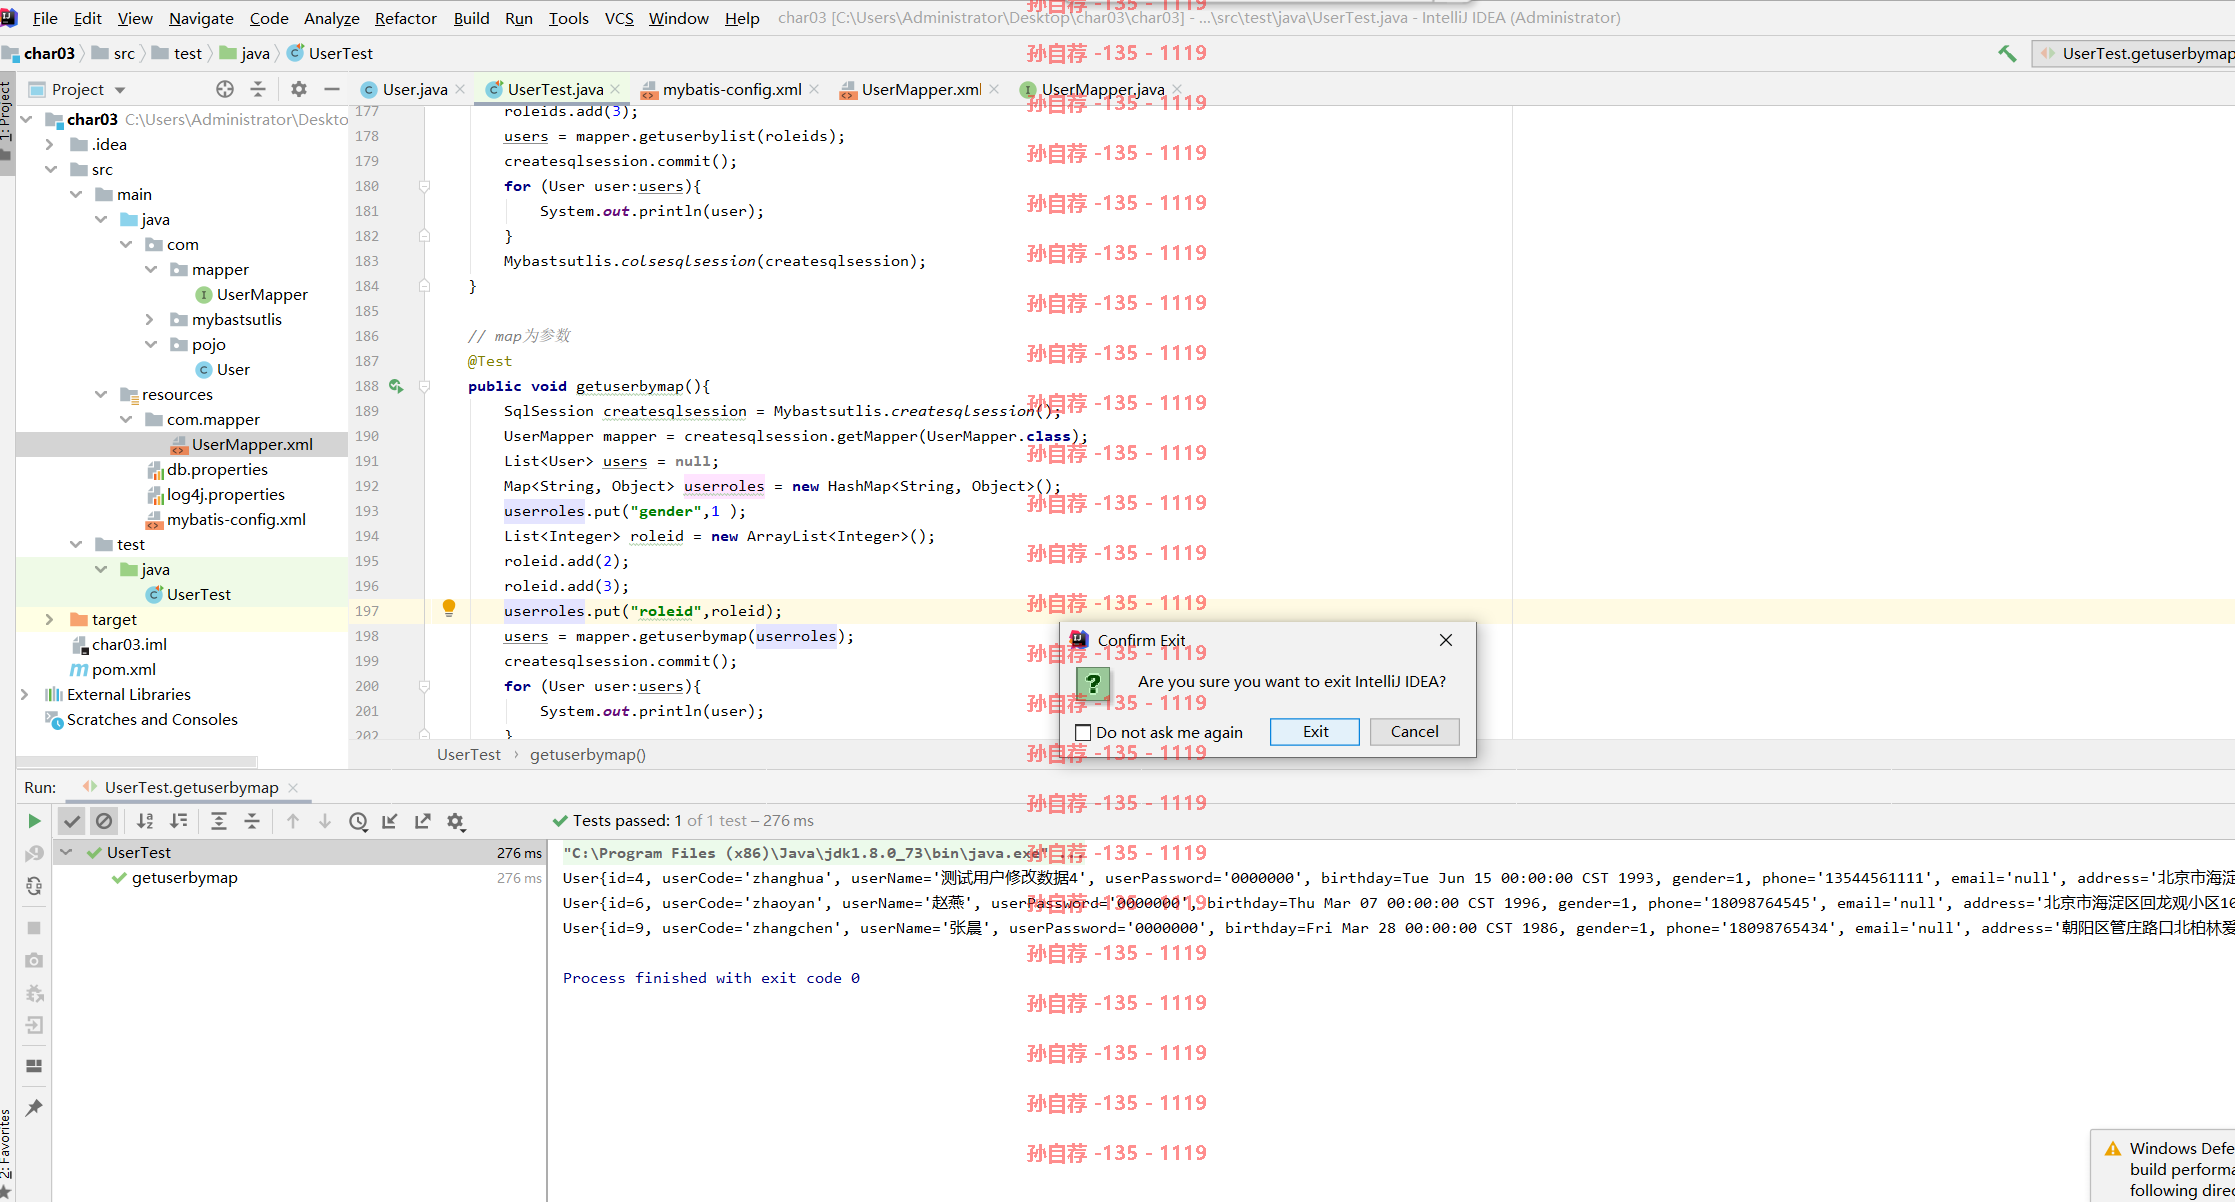Pin the Run tab with the pin icon

tap(34, 1107)
